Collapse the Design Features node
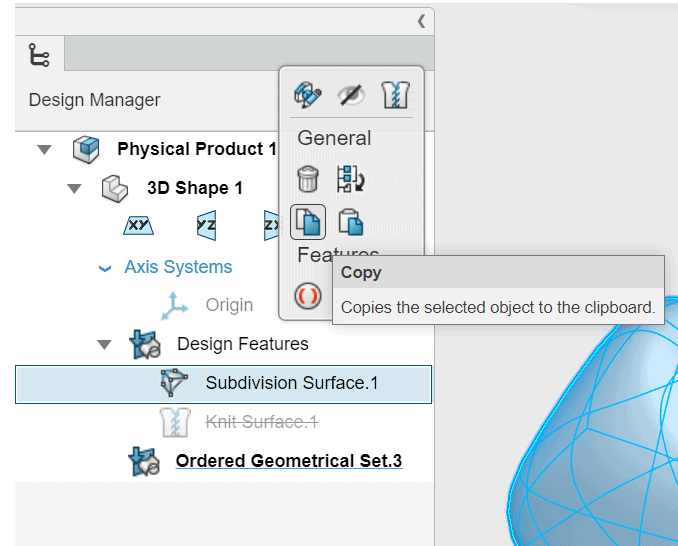Screen dimensions: 678x546 click(104, 345)
